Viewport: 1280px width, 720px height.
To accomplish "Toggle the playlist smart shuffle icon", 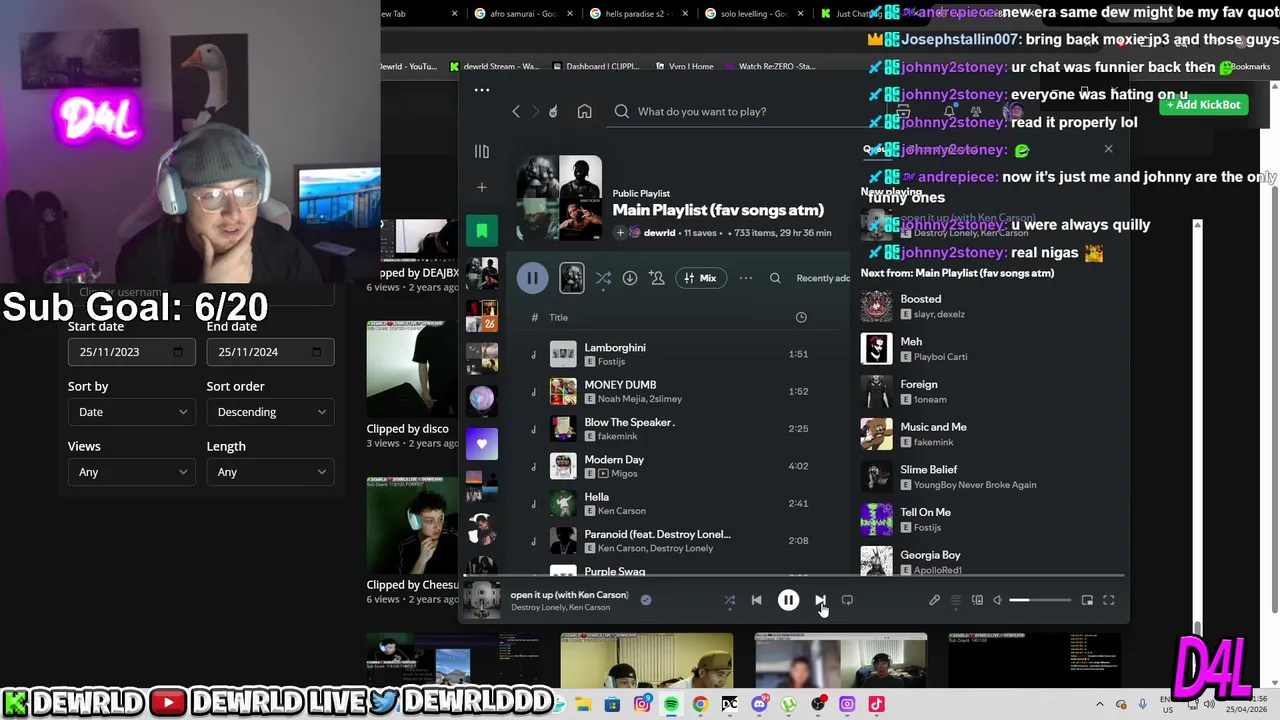I will click(603, 278).
